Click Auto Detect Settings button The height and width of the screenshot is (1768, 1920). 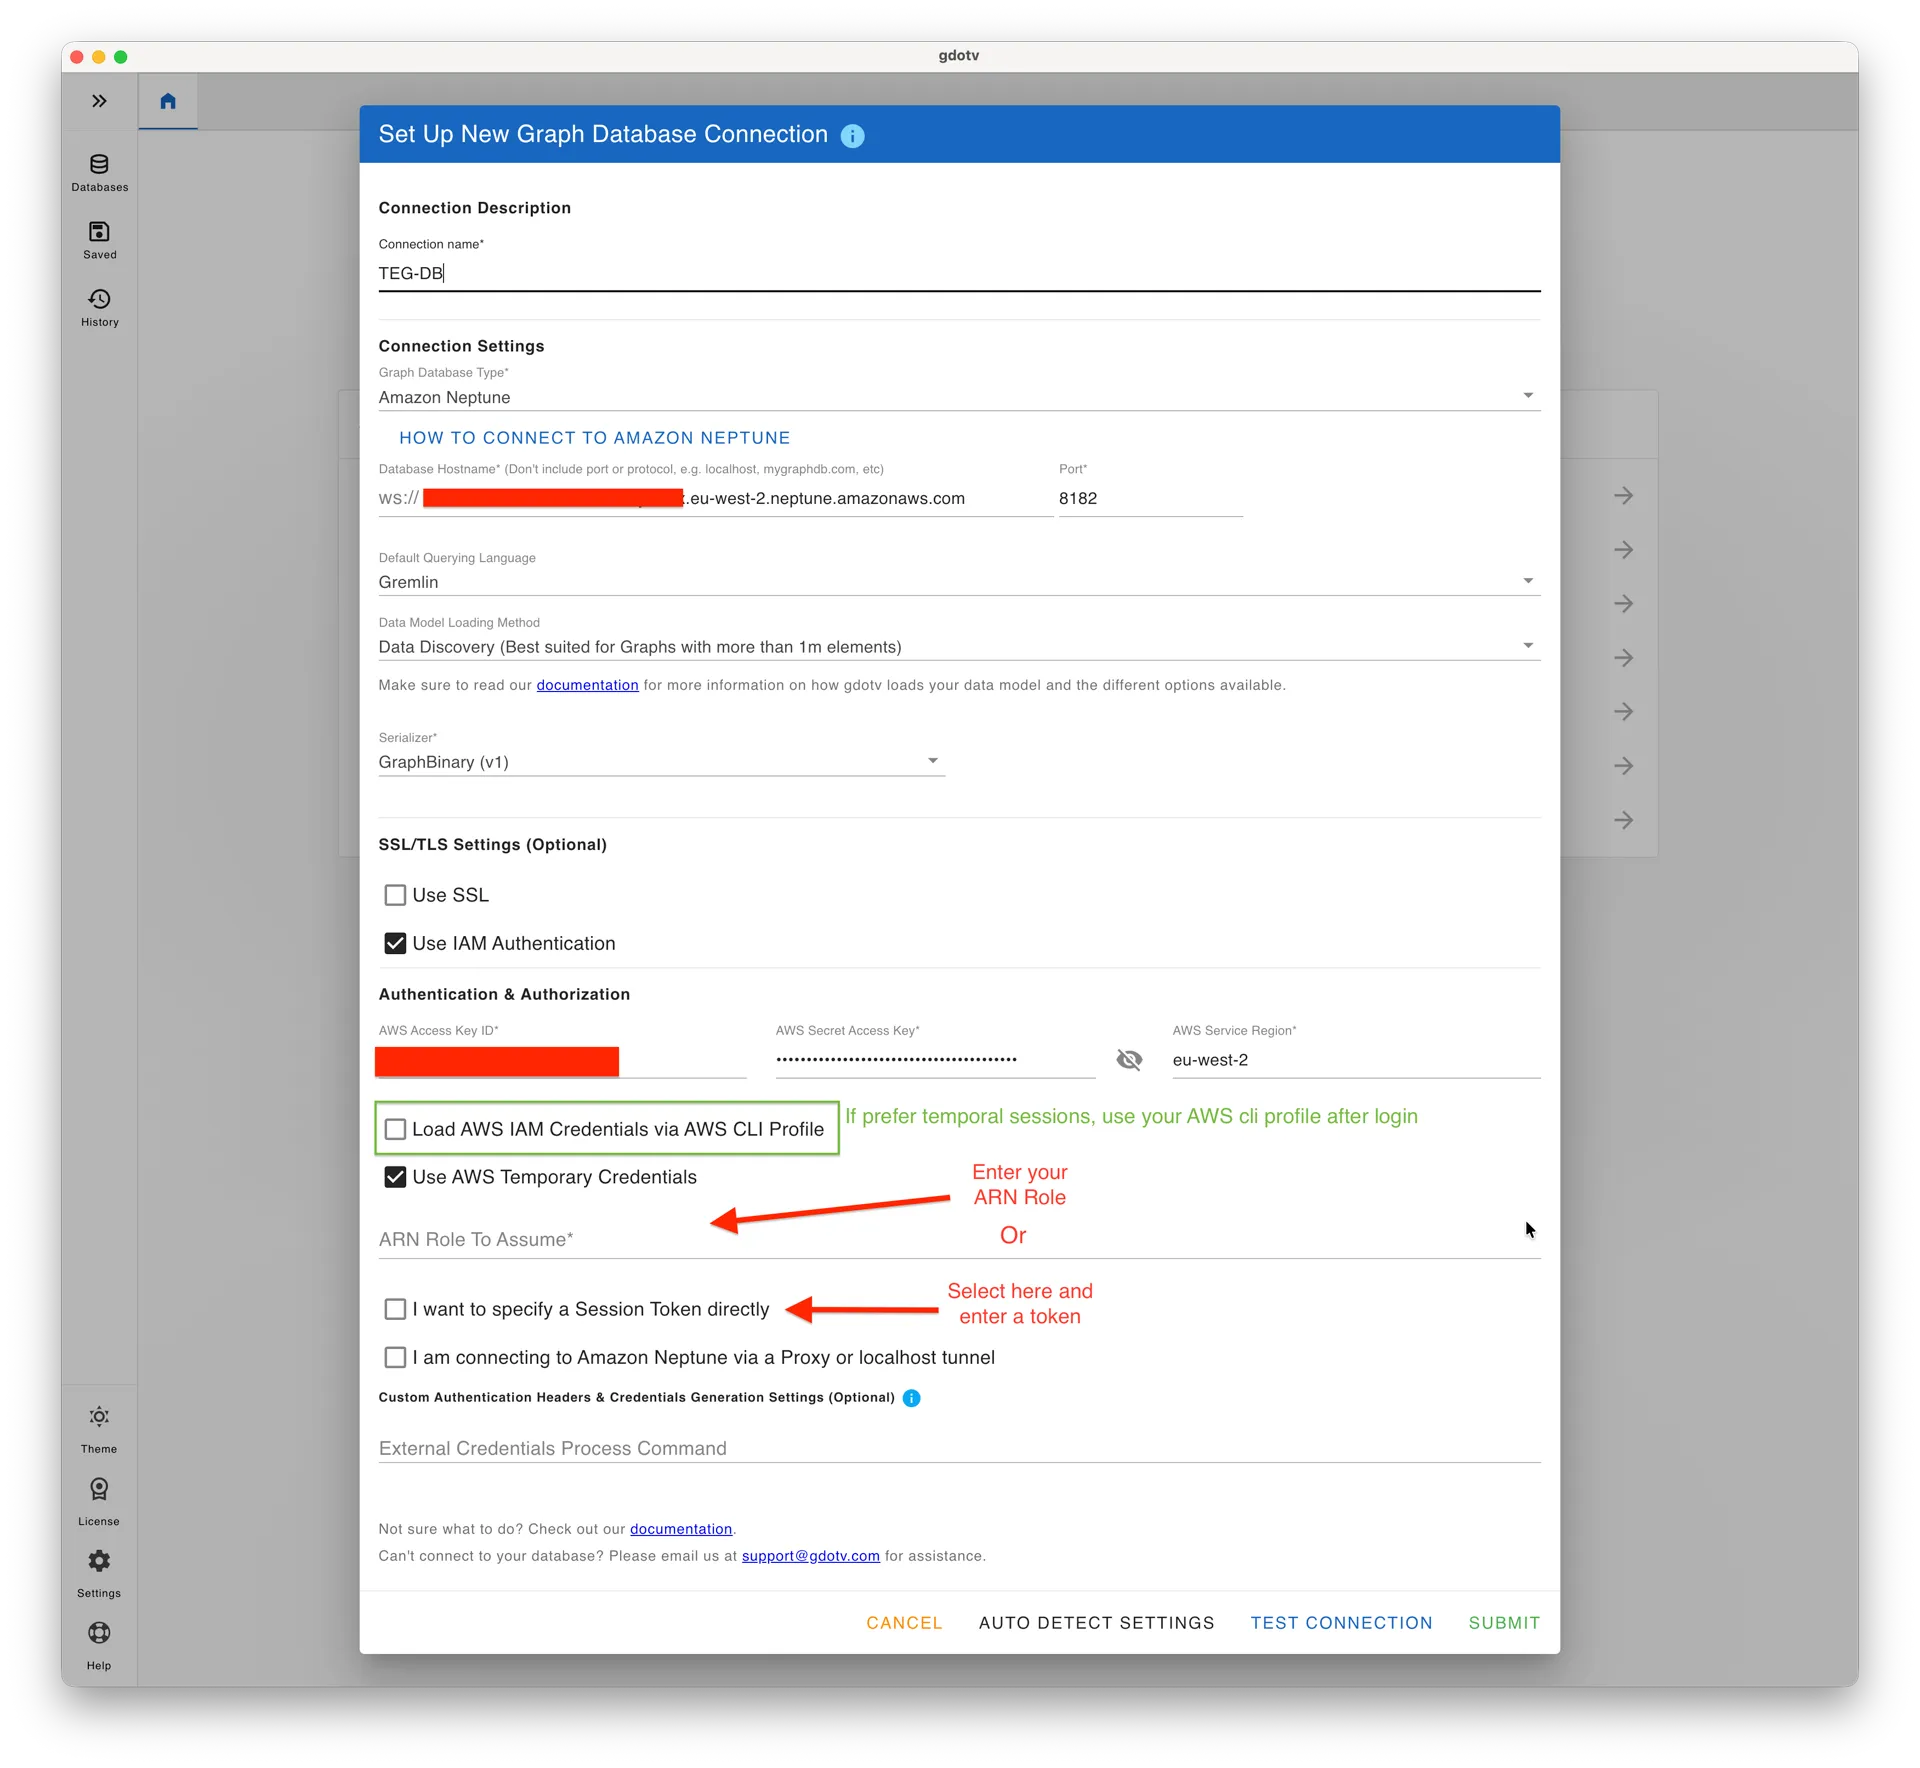1096,1623
